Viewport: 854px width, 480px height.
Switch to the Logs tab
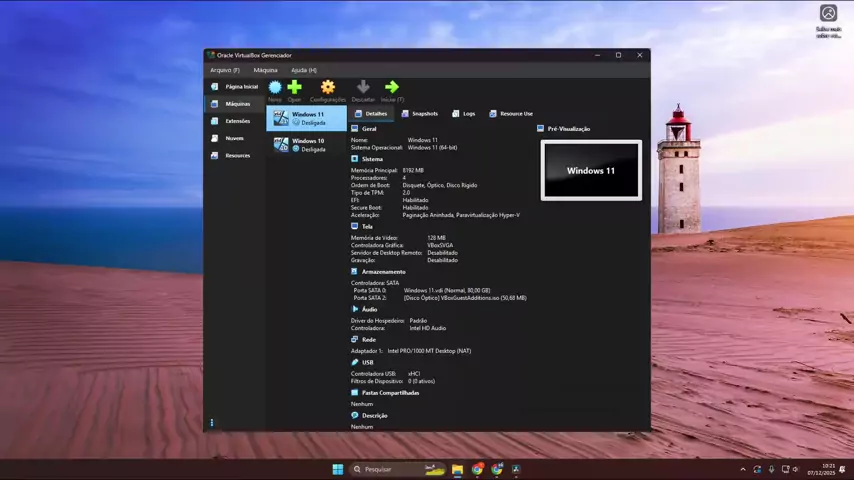click(x=464, y=114)
